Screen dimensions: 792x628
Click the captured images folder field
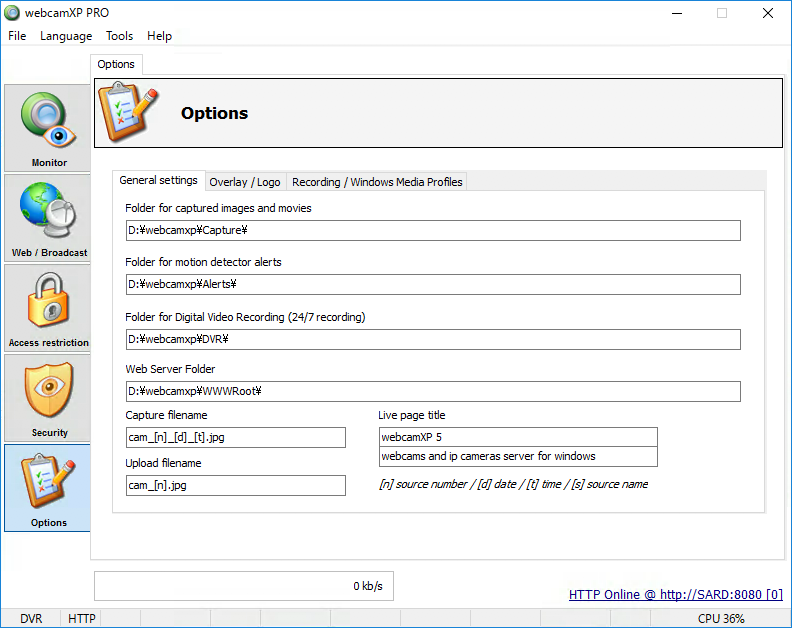click(x=433, y=230)
